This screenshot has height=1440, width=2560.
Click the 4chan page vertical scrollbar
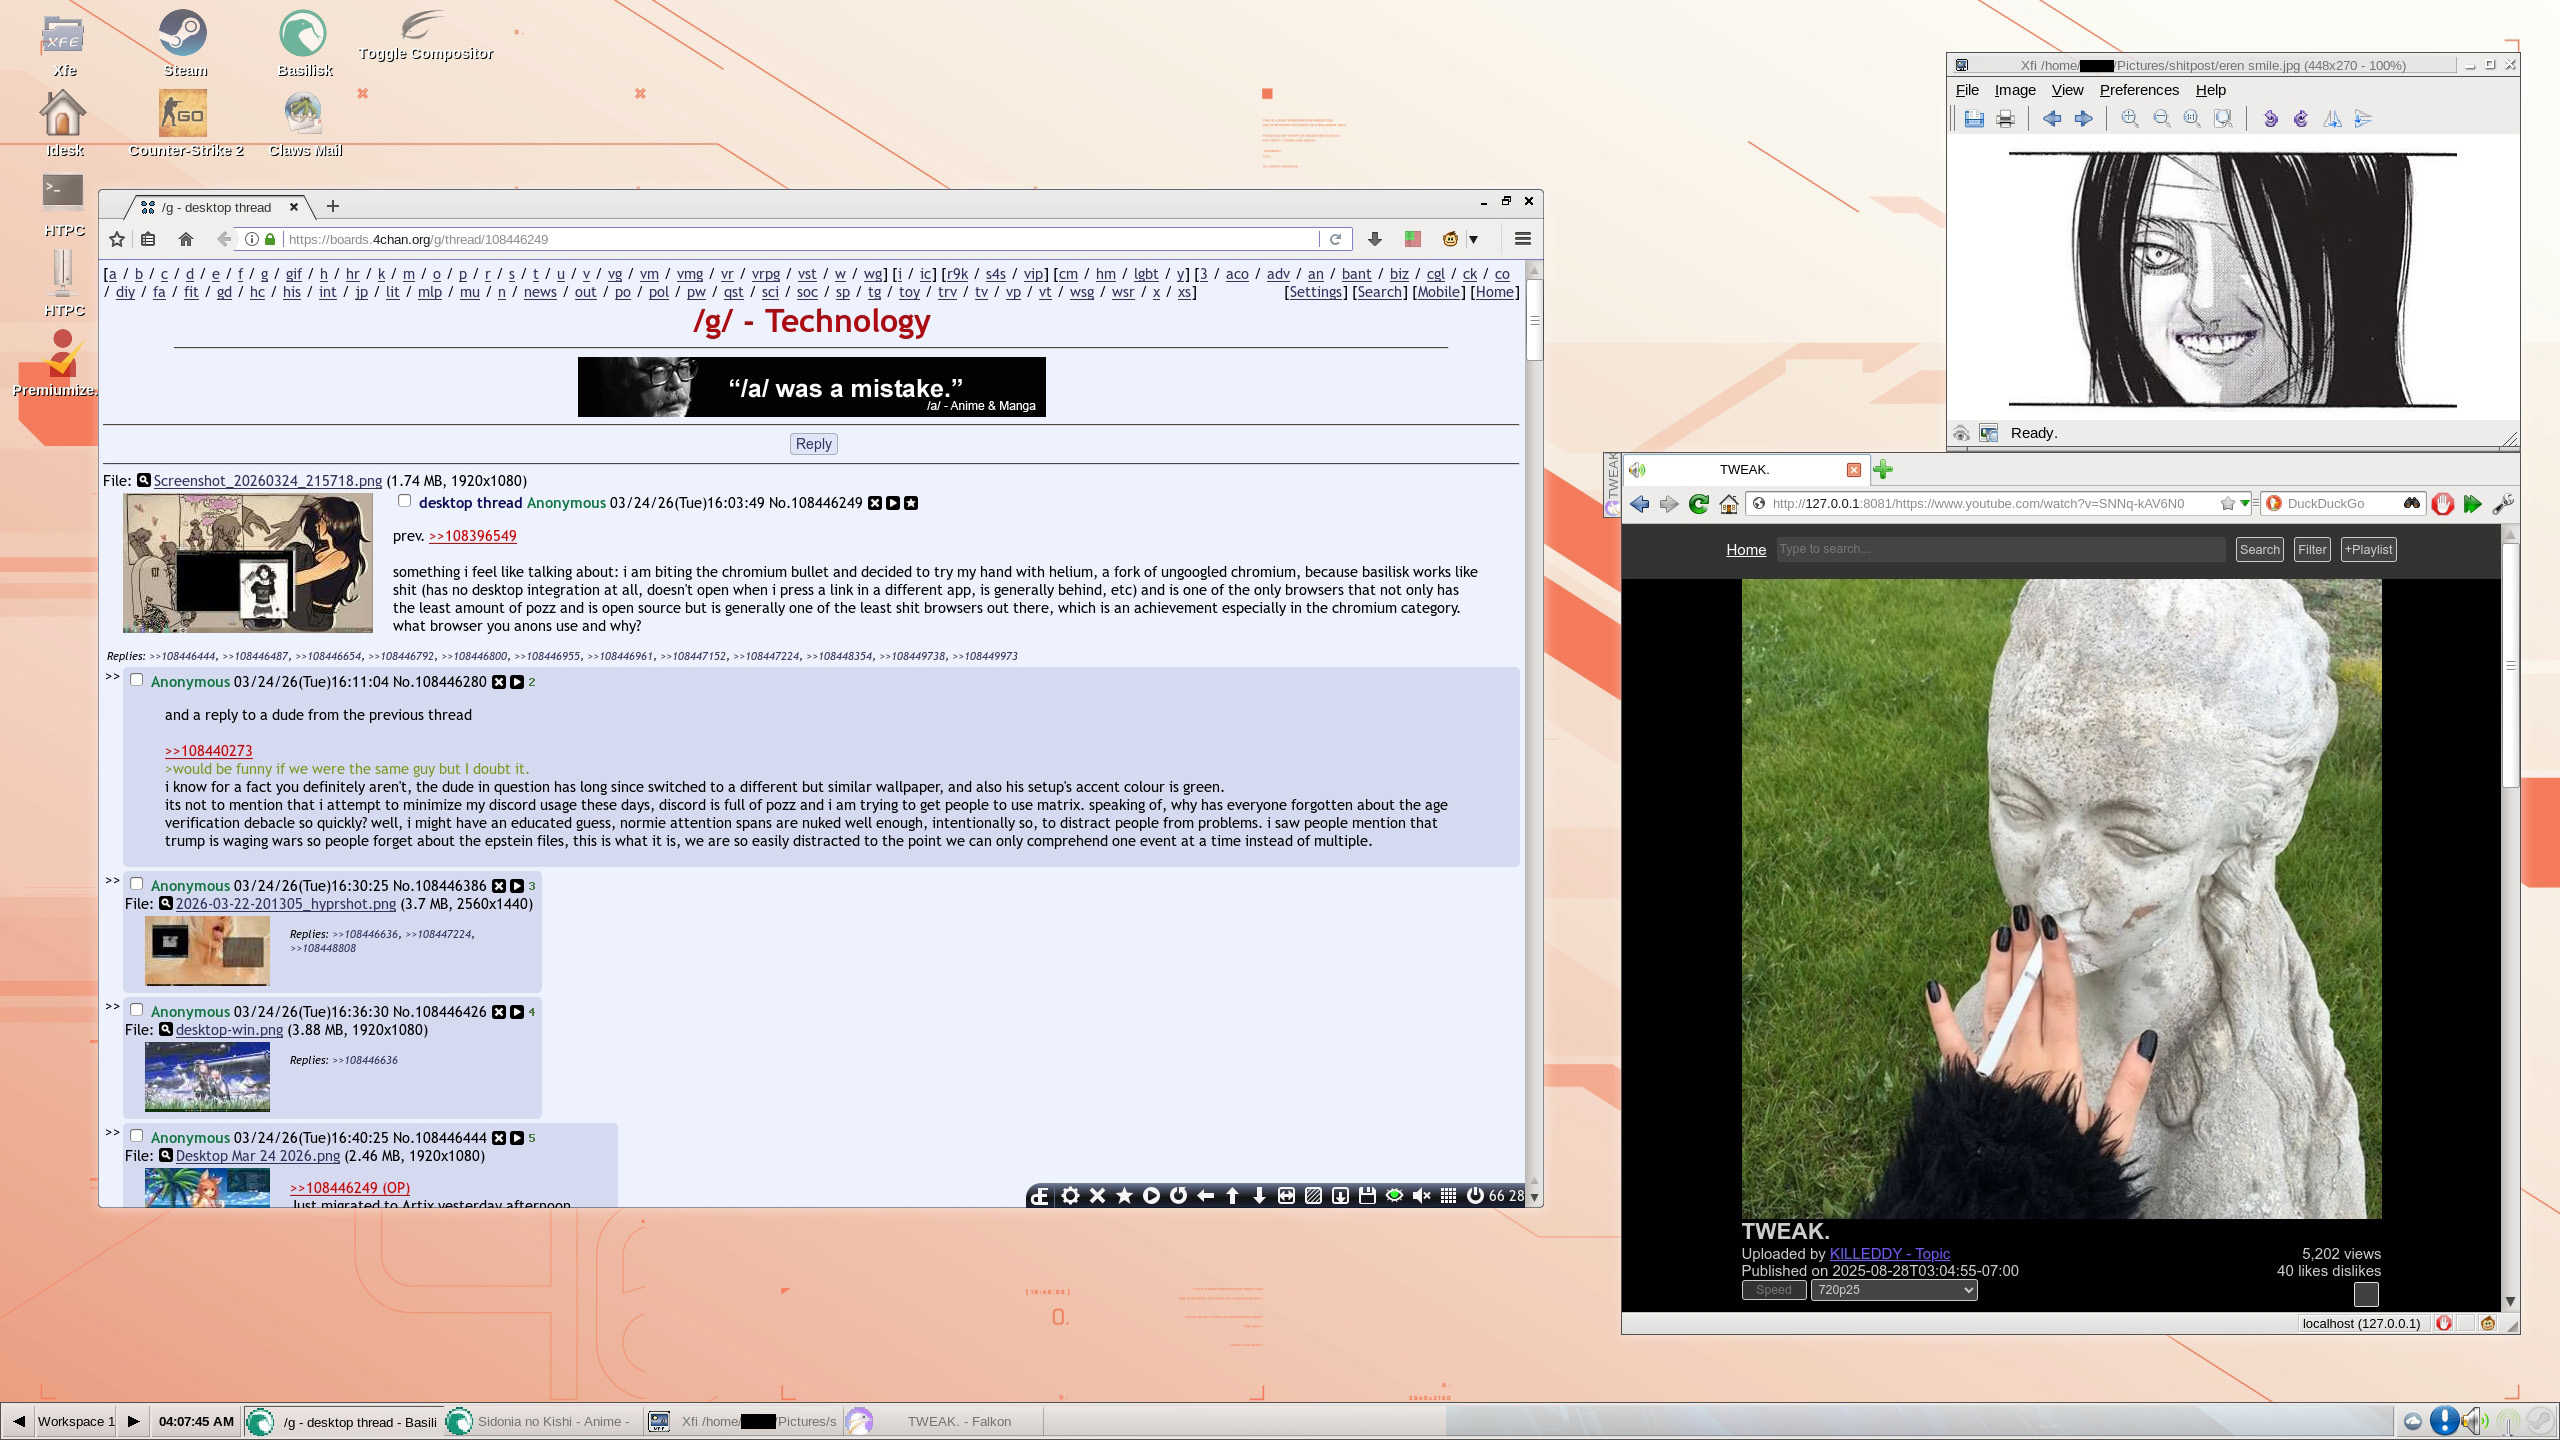pyautogui.click(x=1534, y=320)
